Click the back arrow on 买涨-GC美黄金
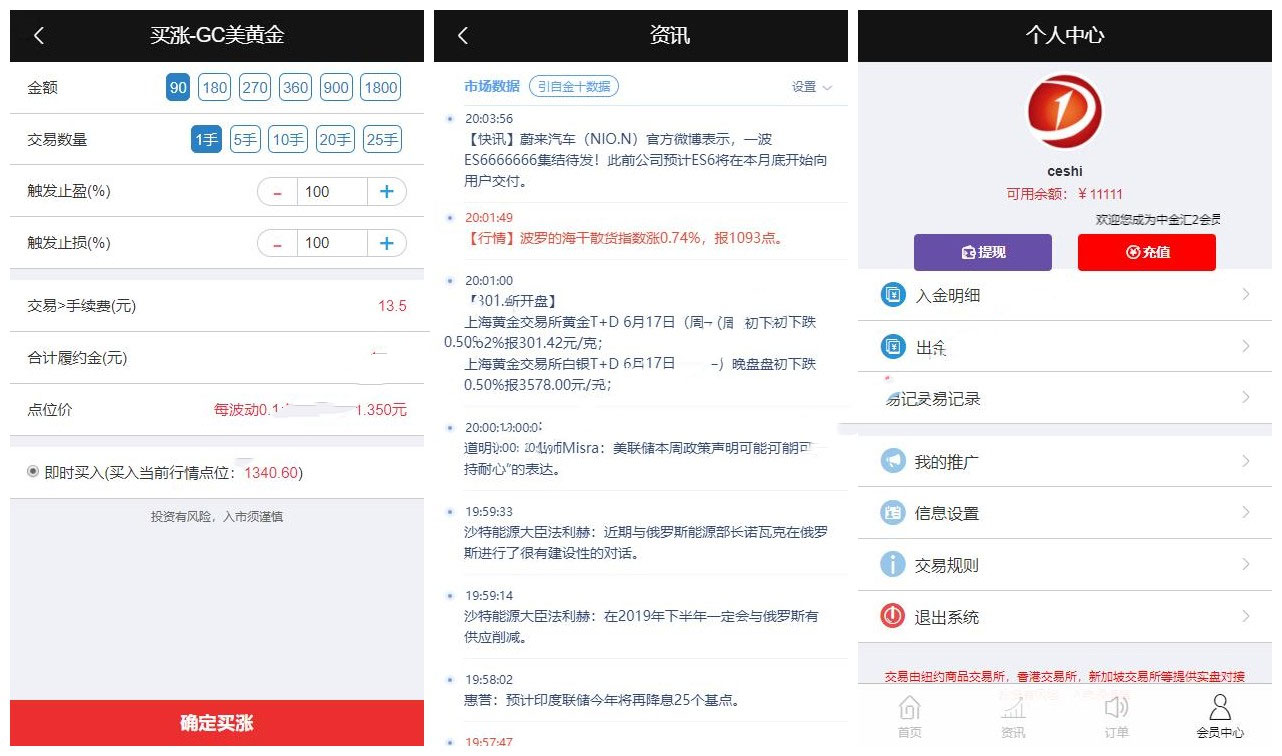Image resolution: width=1282 pixels, height=756 pixels. tap(39, 35)
